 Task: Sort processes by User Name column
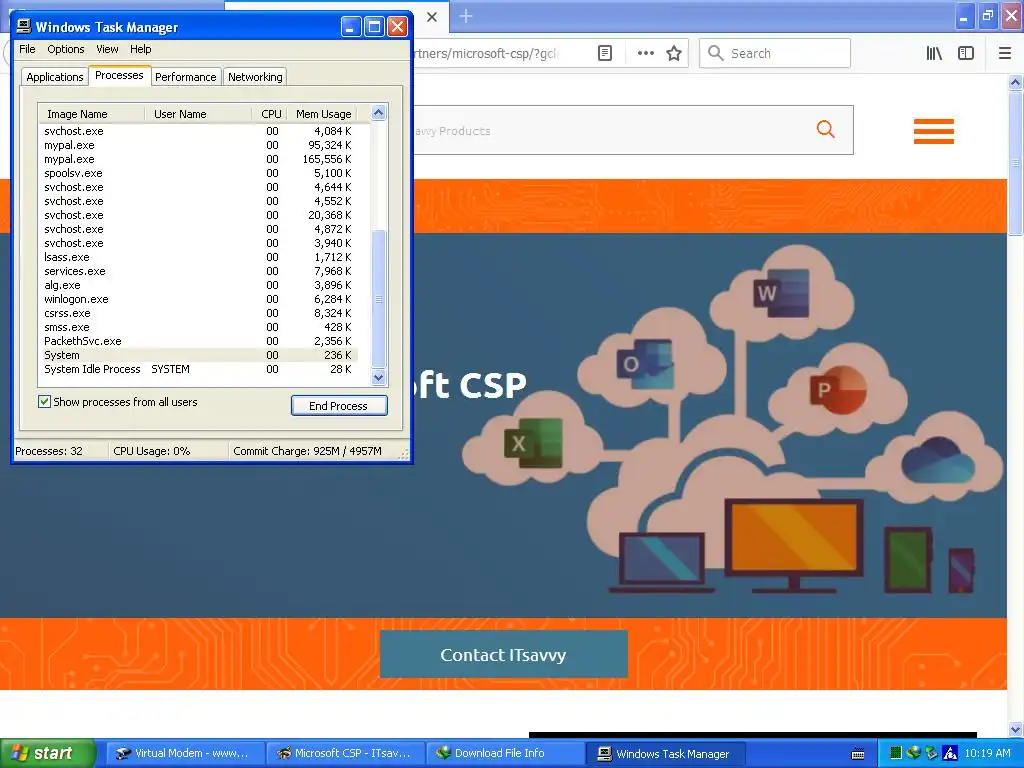point(198,114)
